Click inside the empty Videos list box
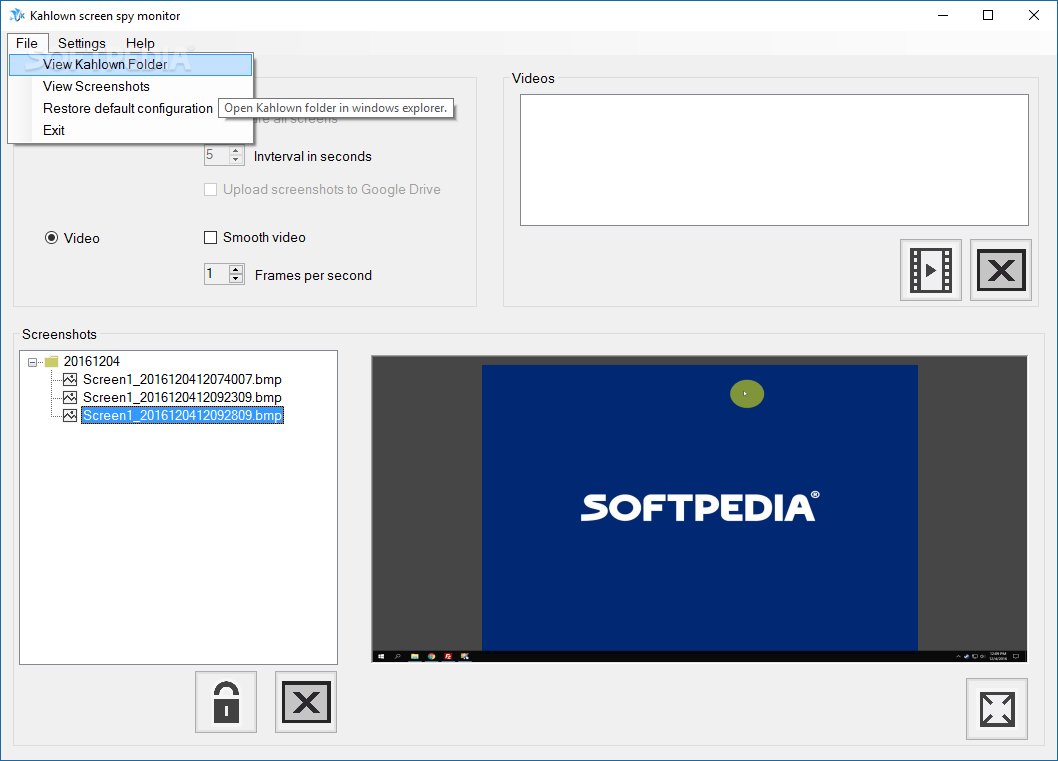Image resolution: width=1058 pixels, height=761 pixels. click(774, 160)
